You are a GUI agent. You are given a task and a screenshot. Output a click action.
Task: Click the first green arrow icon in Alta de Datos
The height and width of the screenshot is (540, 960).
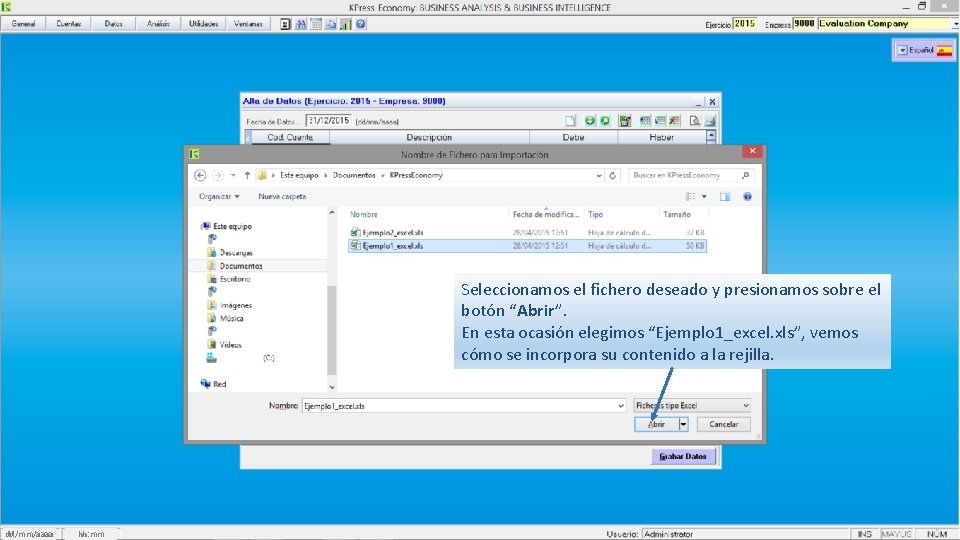coord(590,121)
